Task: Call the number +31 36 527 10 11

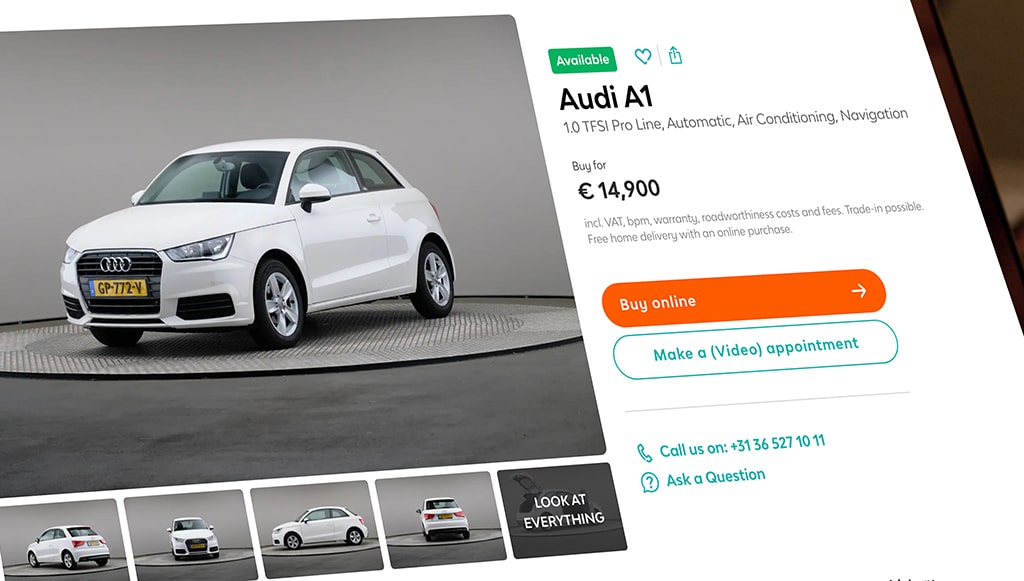Action: coord(742,446)
